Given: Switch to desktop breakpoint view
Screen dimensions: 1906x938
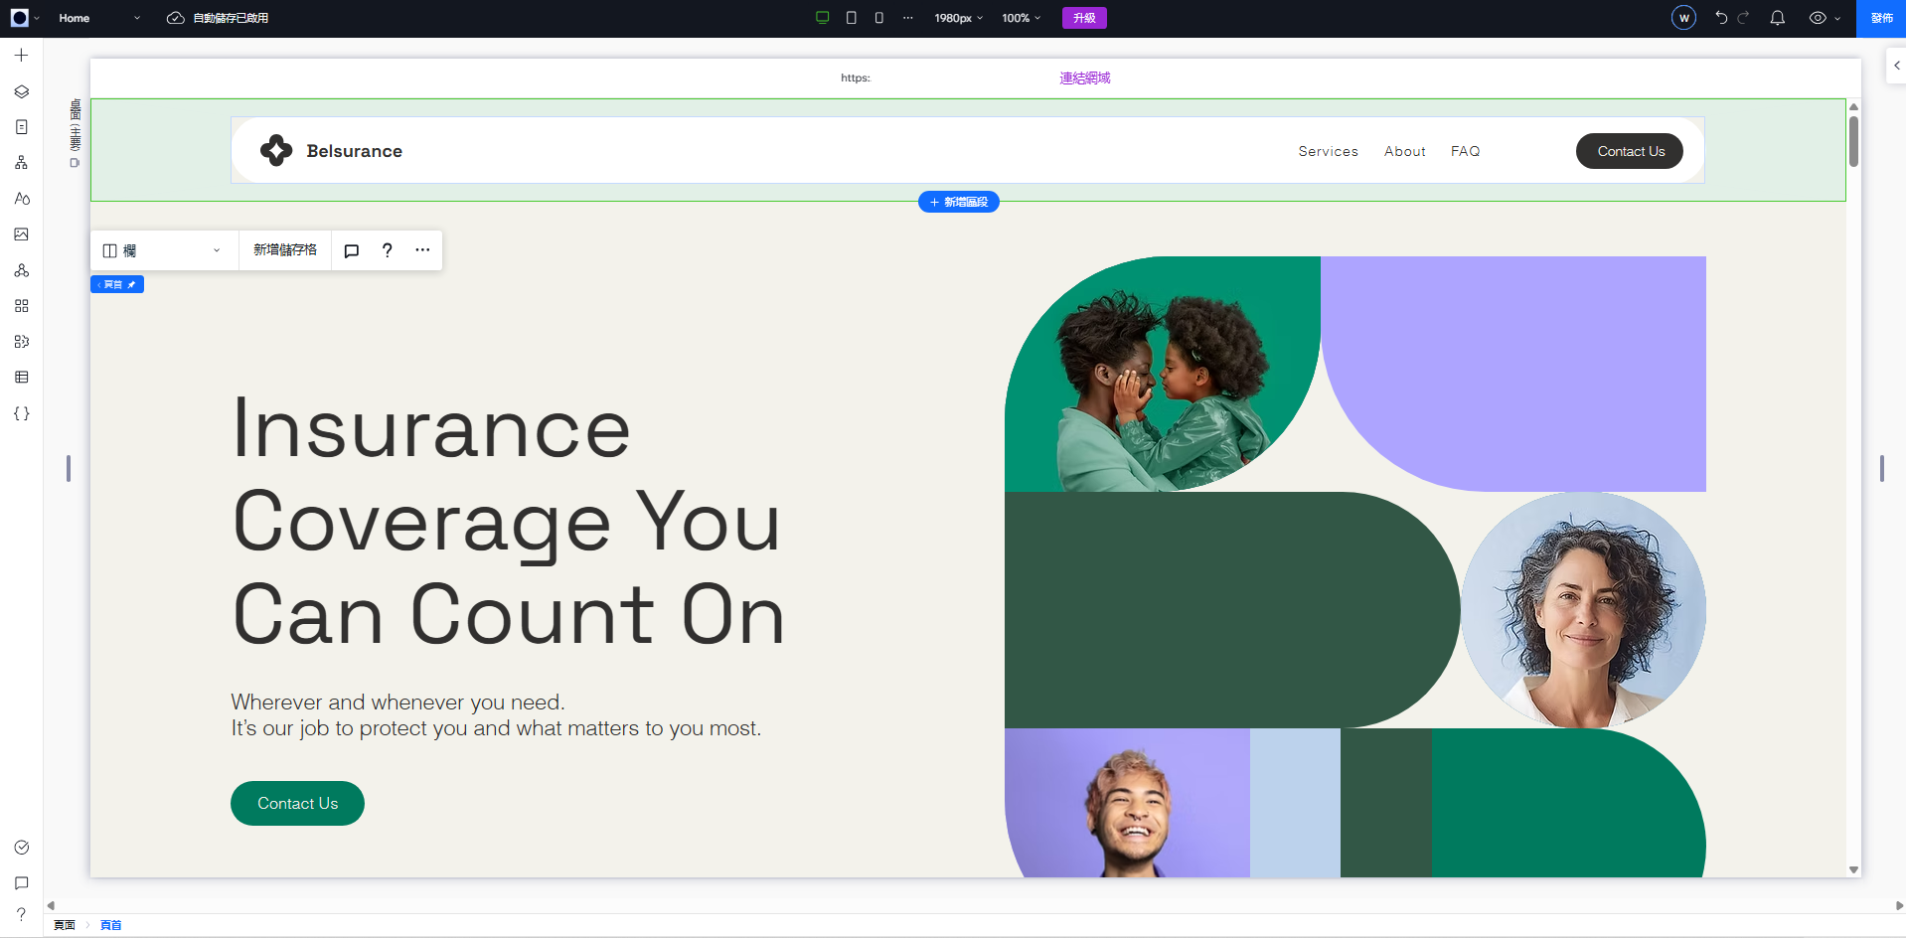Looking at the screenshot, I should click(822, 18).
